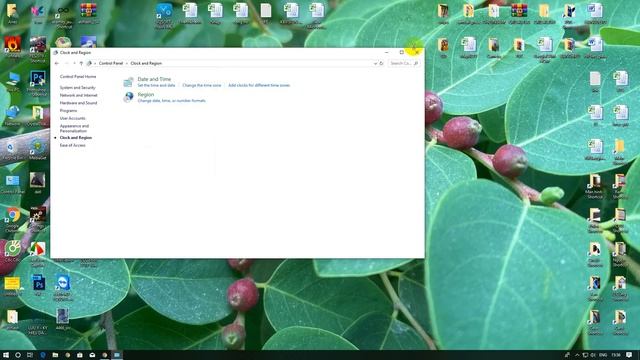Screen dimensions: 640x360
Task: Open the recent locations dropdown arrow
Action: pyautogui.click(x=74, y=63)
